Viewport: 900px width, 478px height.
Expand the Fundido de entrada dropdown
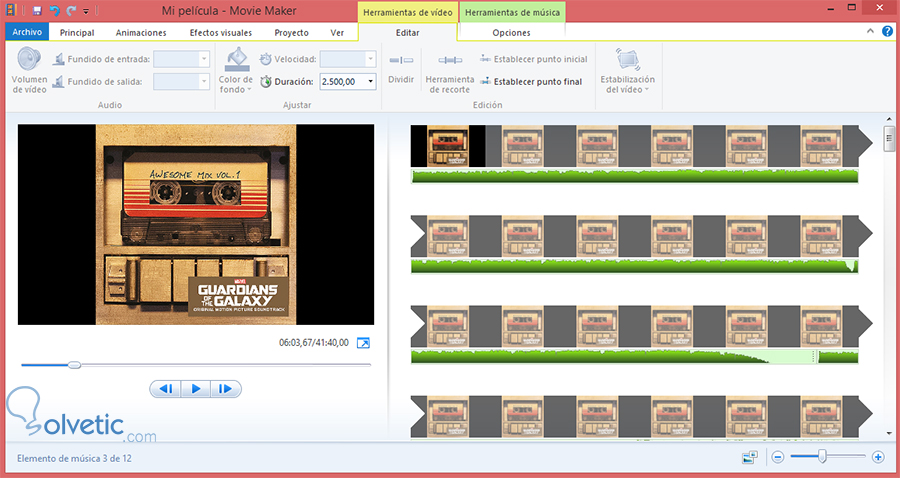(x=203, y=59)
